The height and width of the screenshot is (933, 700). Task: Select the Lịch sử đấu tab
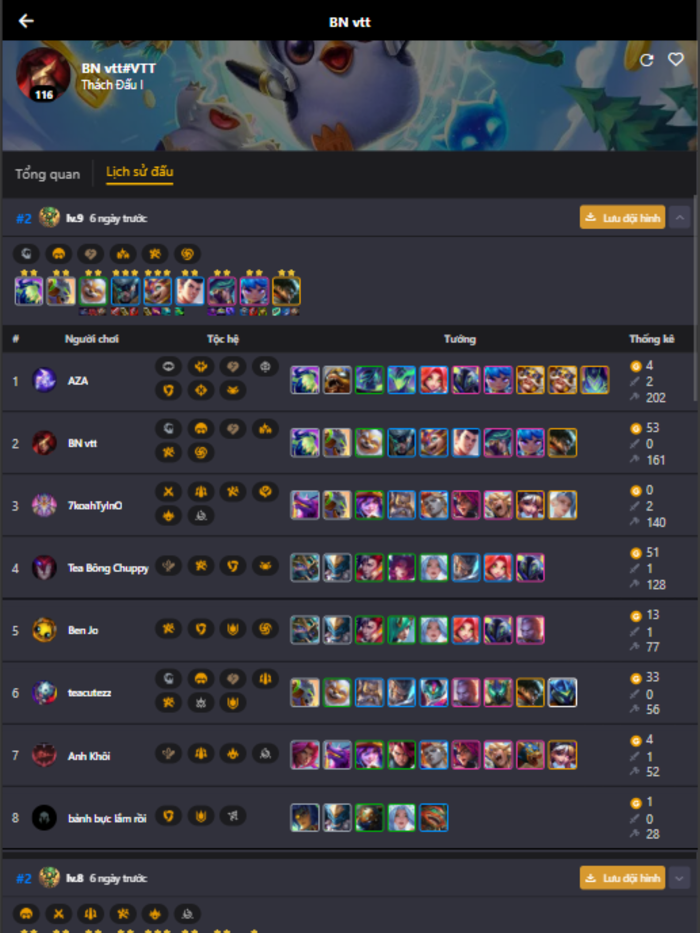click(139, 172)
